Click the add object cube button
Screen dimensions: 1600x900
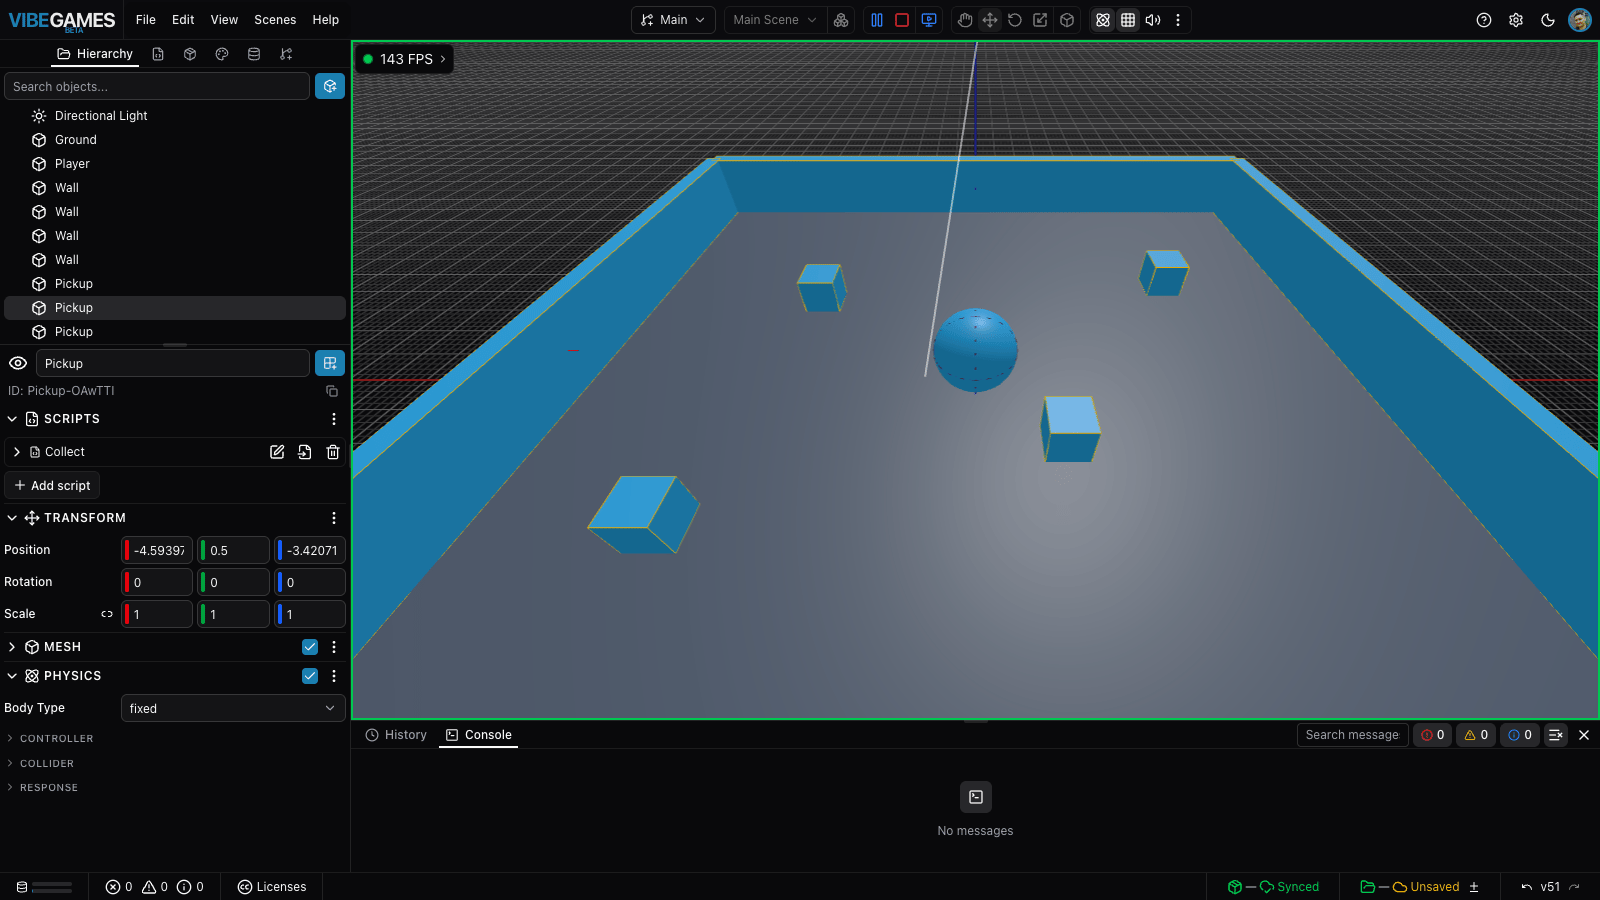[x=330, y=86]
